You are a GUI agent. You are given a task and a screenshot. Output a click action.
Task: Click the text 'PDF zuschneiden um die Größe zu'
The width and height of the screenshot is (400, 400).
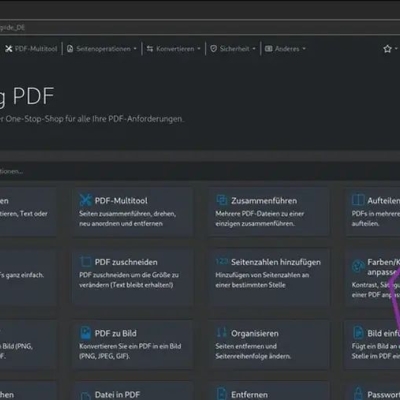pyautogui.click(x=129, y=275)
